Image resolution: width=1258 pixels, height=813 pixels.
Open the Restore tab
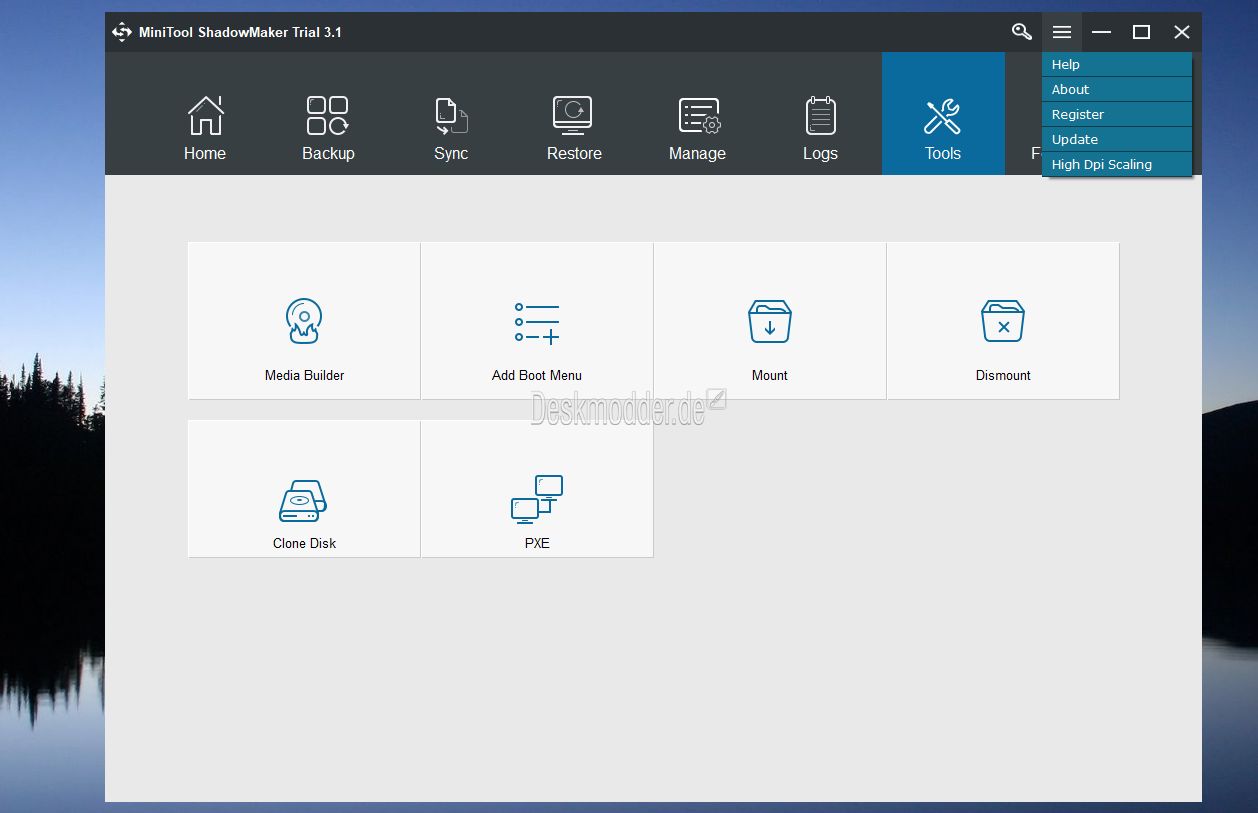click(574, 128)
